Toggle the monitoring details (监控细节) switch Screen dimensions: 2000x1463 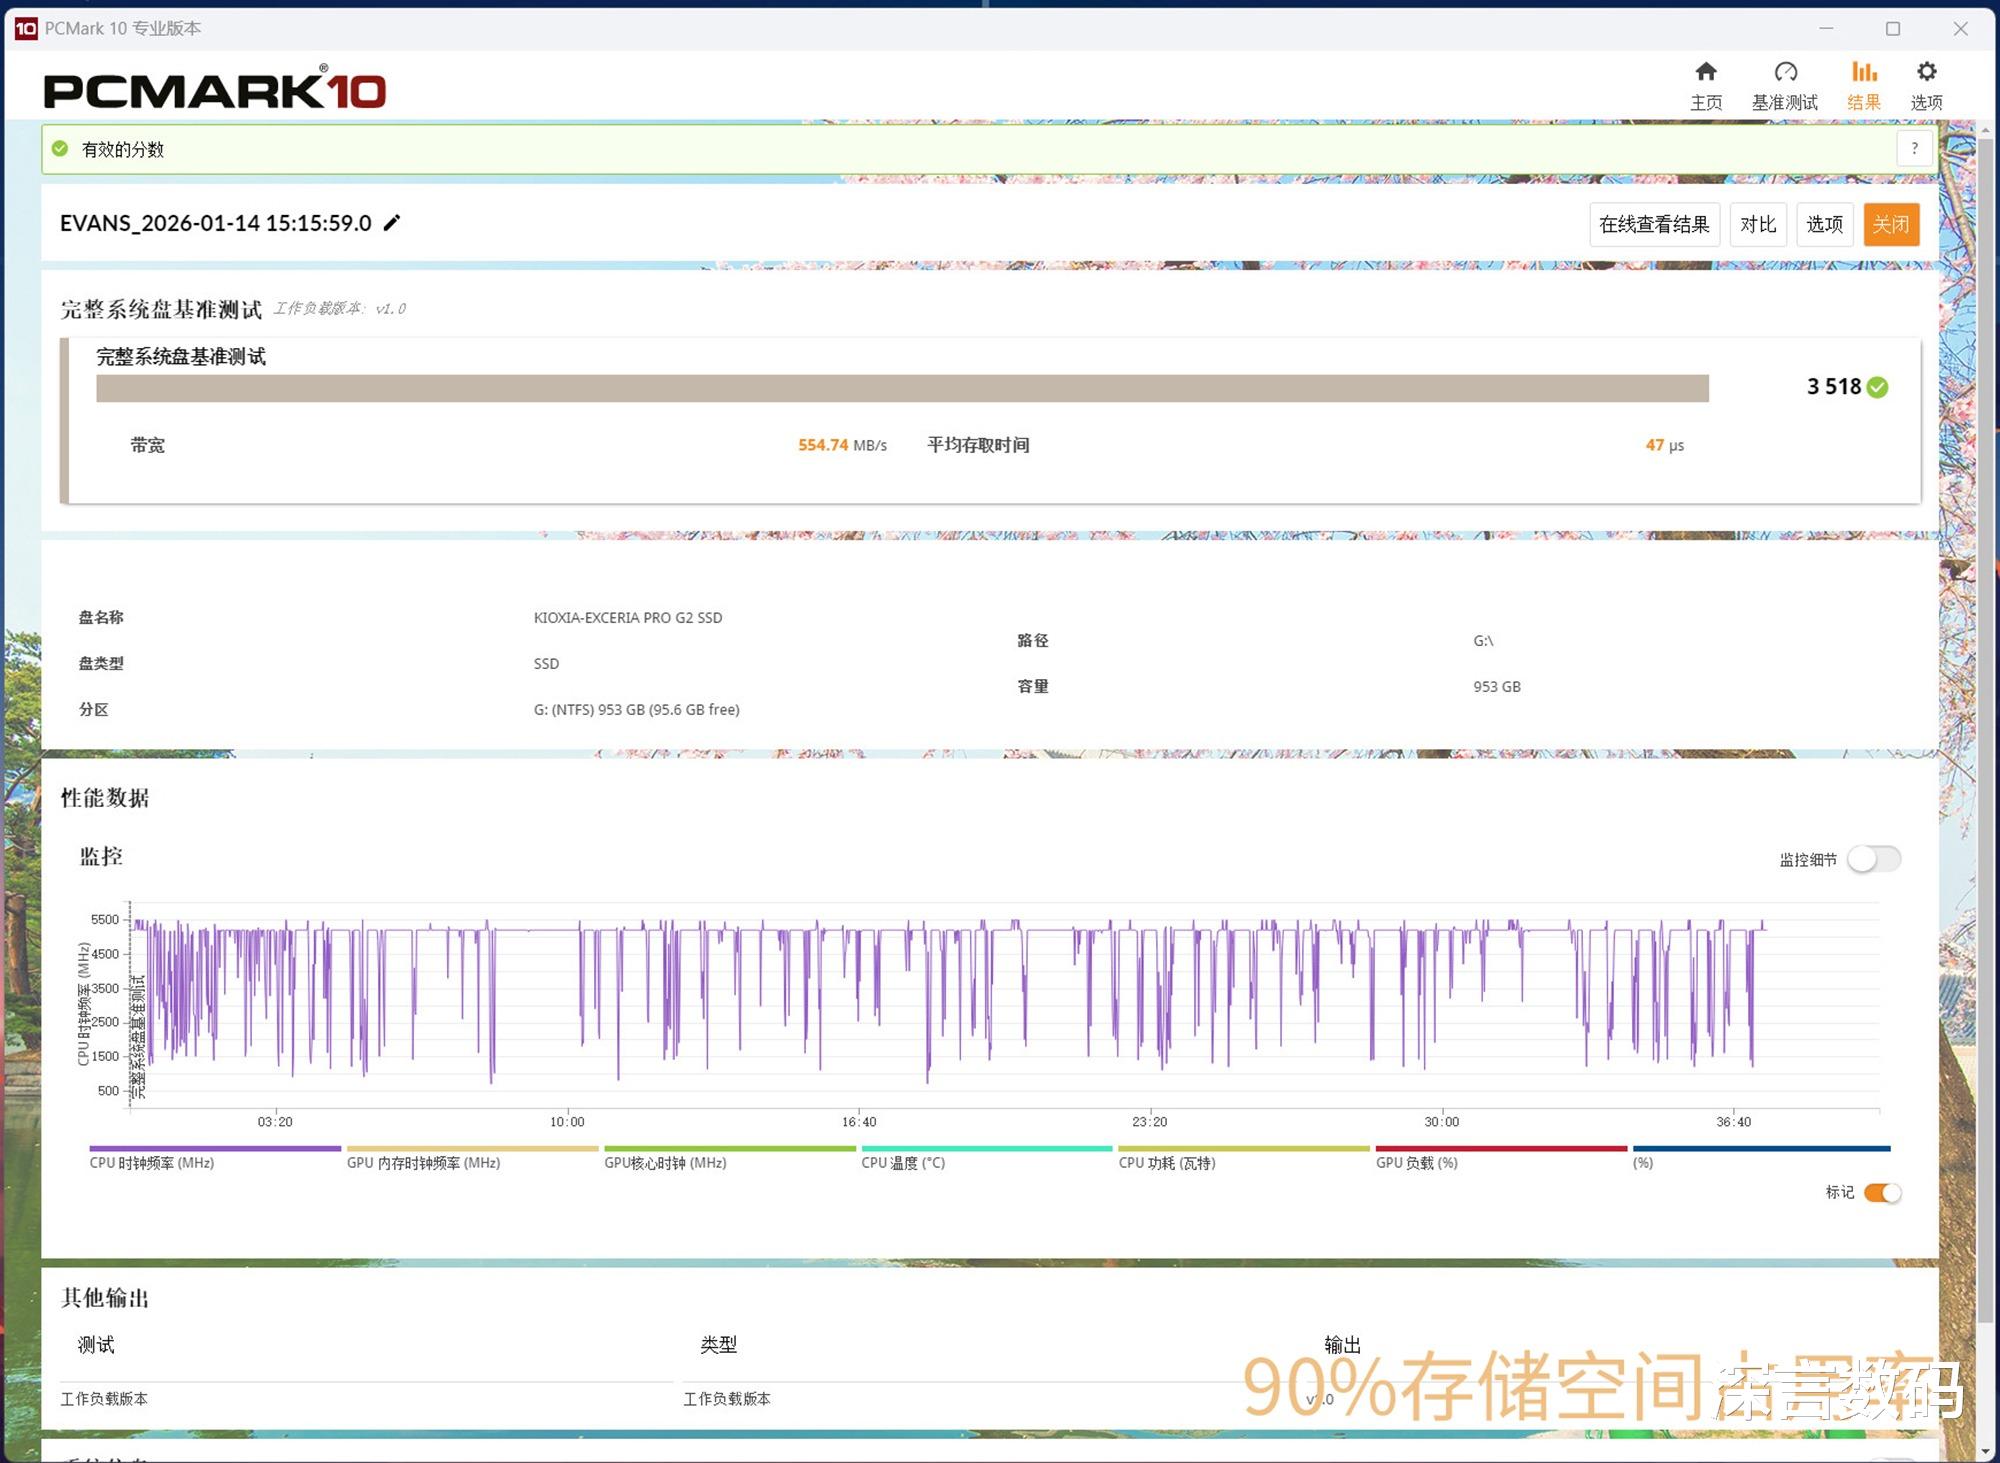coord(1873,859)
